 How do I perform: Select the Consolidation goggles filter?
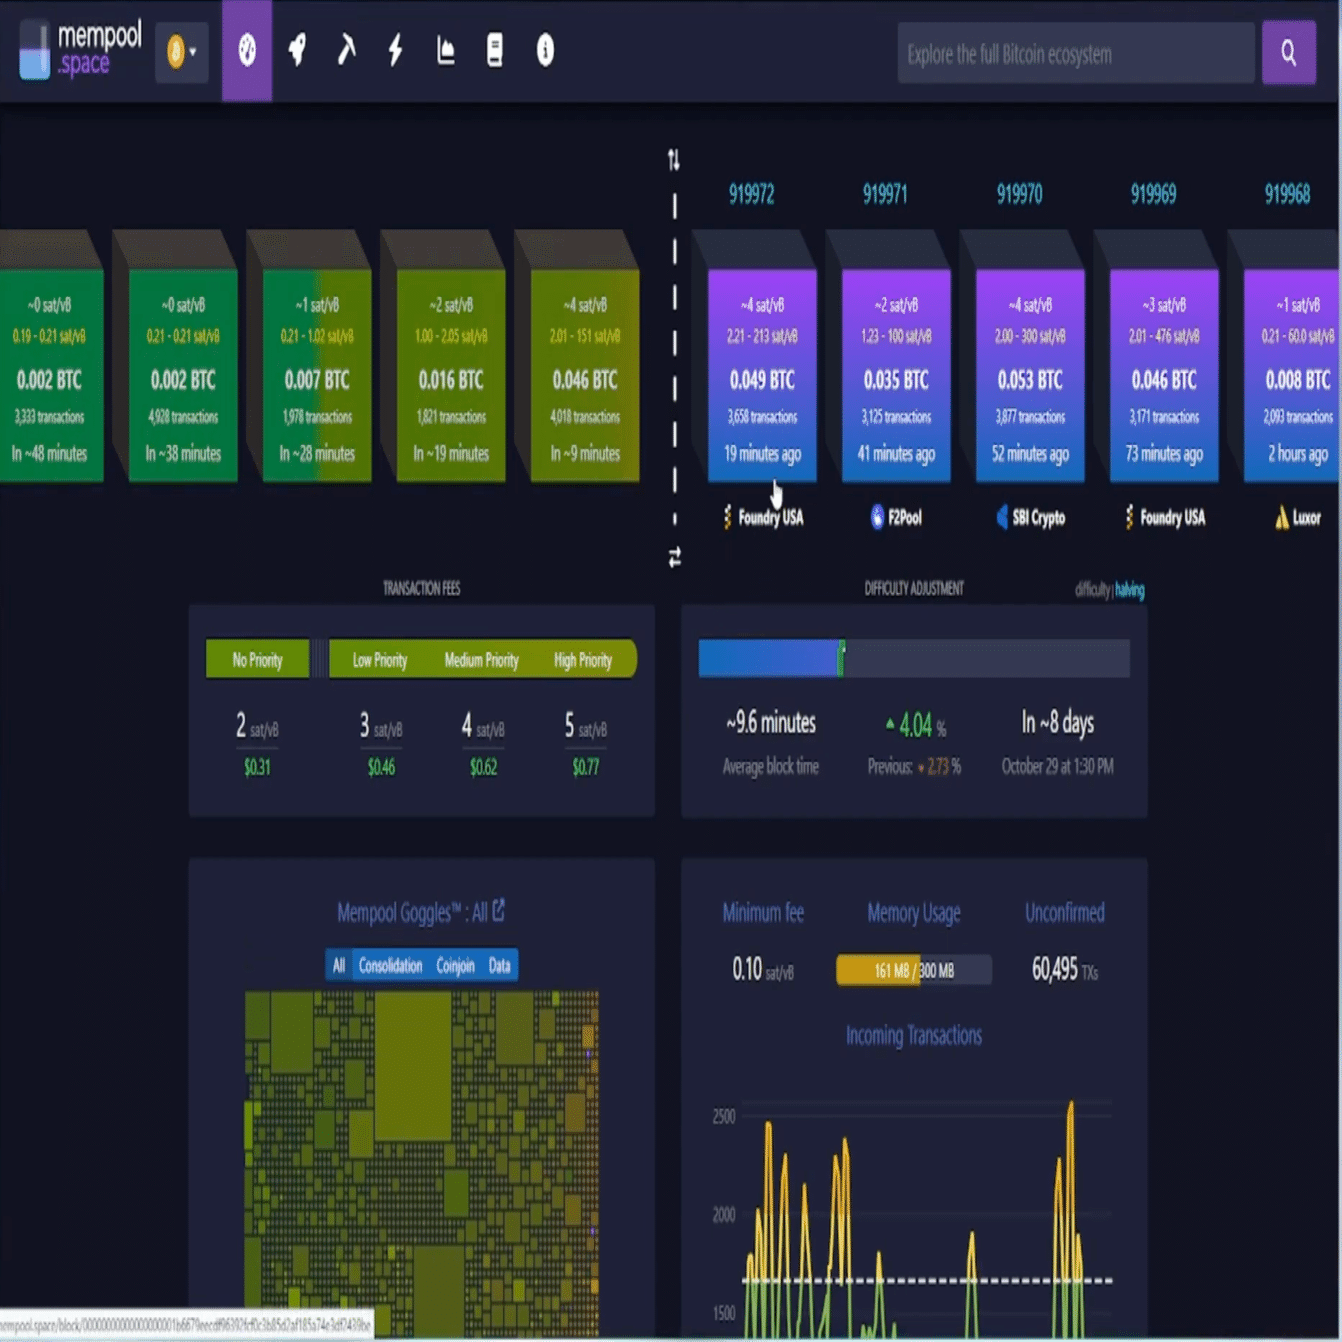[x=390, y=965]
